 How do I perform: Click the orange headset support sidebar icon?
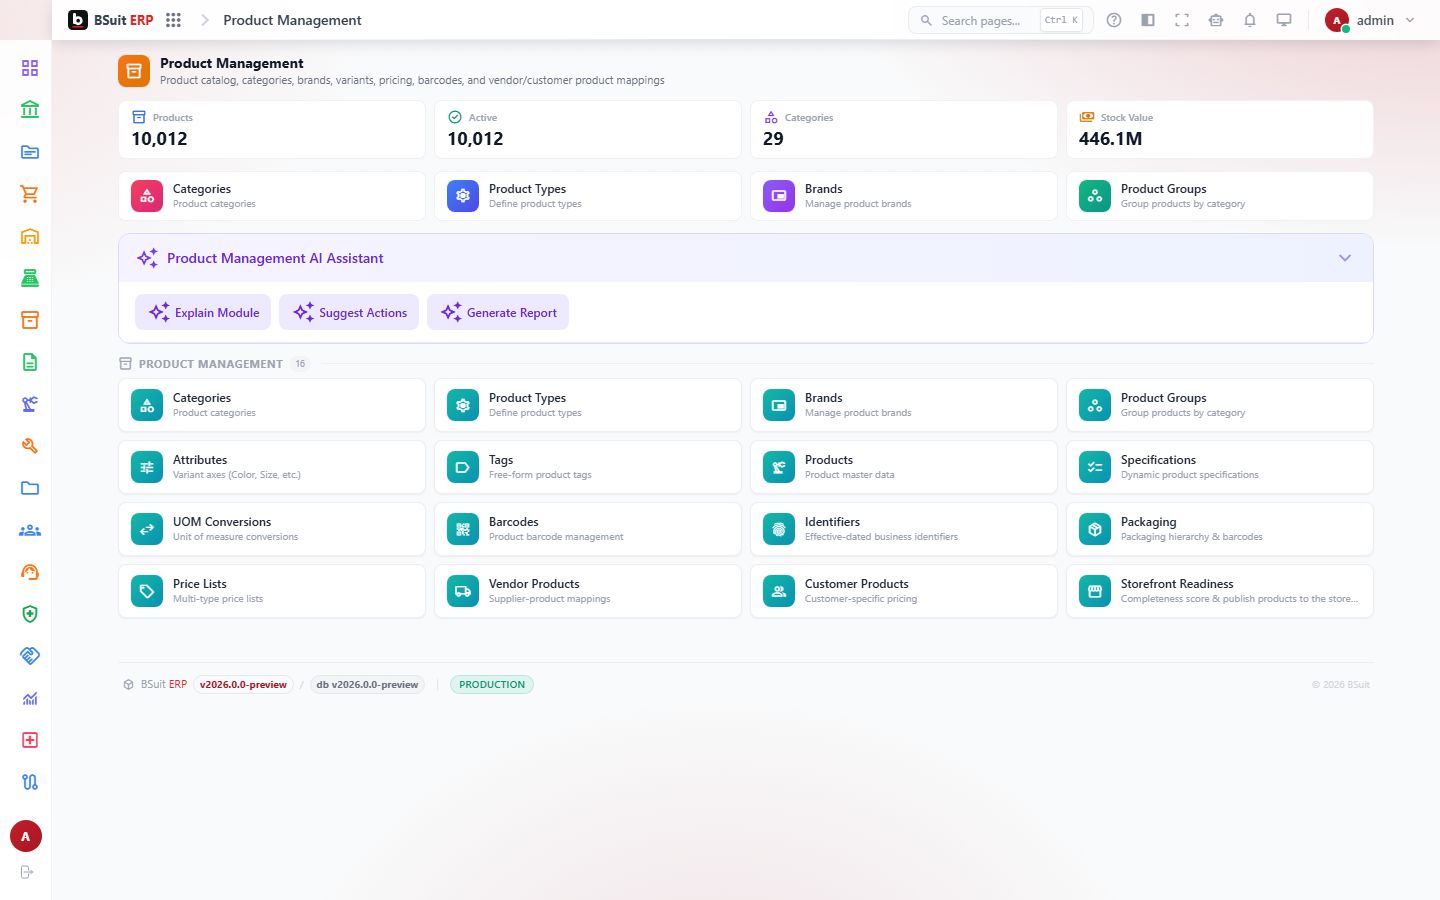pyautogui.click(x=30, y=572)
